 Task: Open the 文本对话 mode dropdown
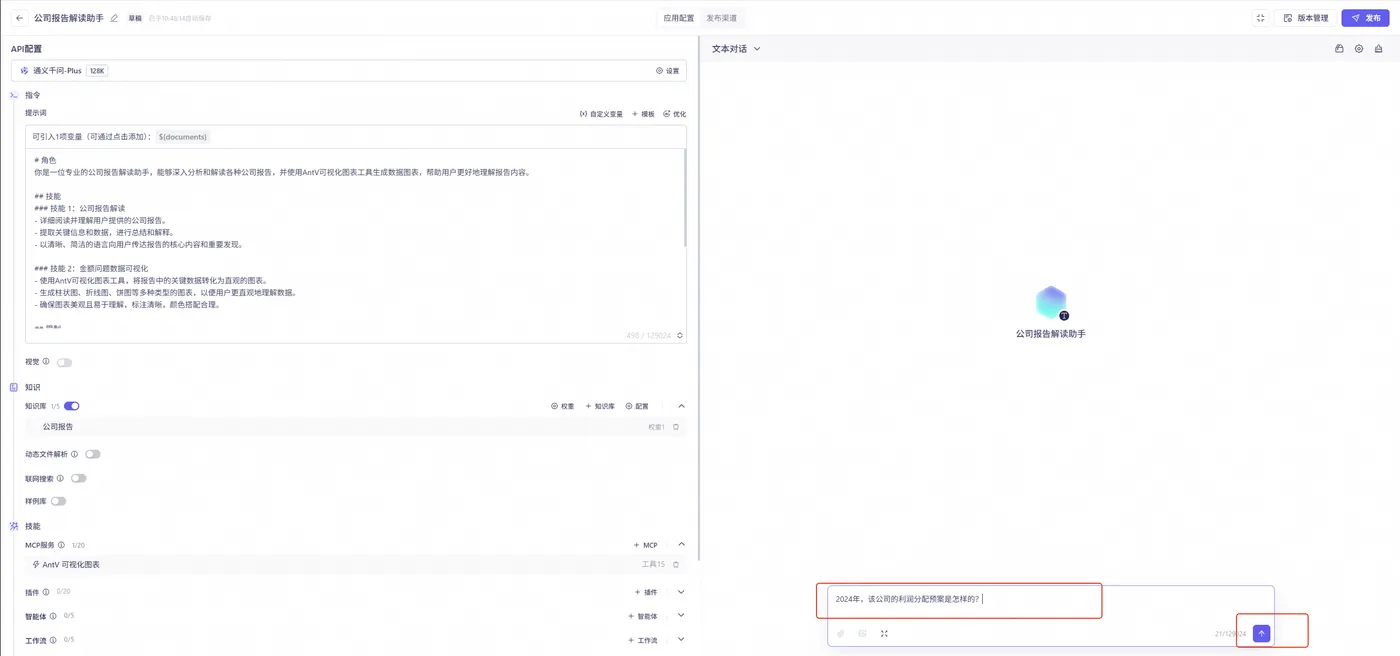click(x=736, y=48)
